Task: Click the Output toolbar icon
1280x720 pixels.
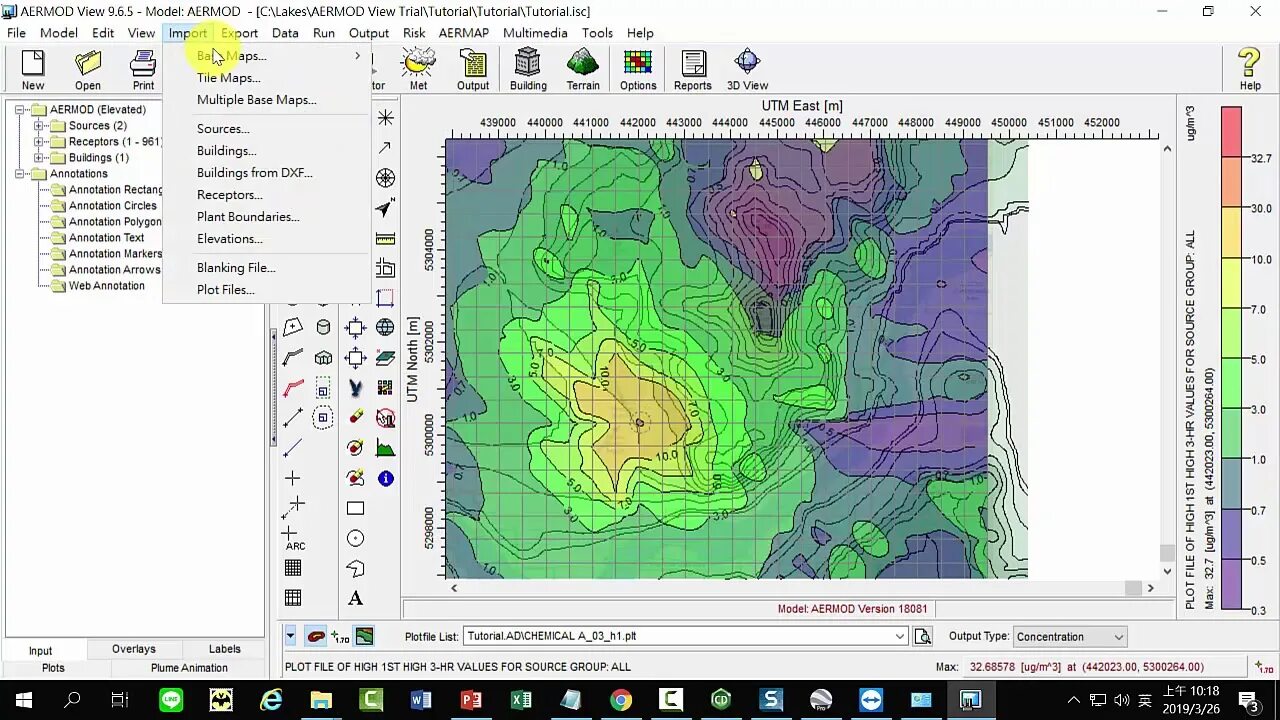Action: (x=473, y=69)
